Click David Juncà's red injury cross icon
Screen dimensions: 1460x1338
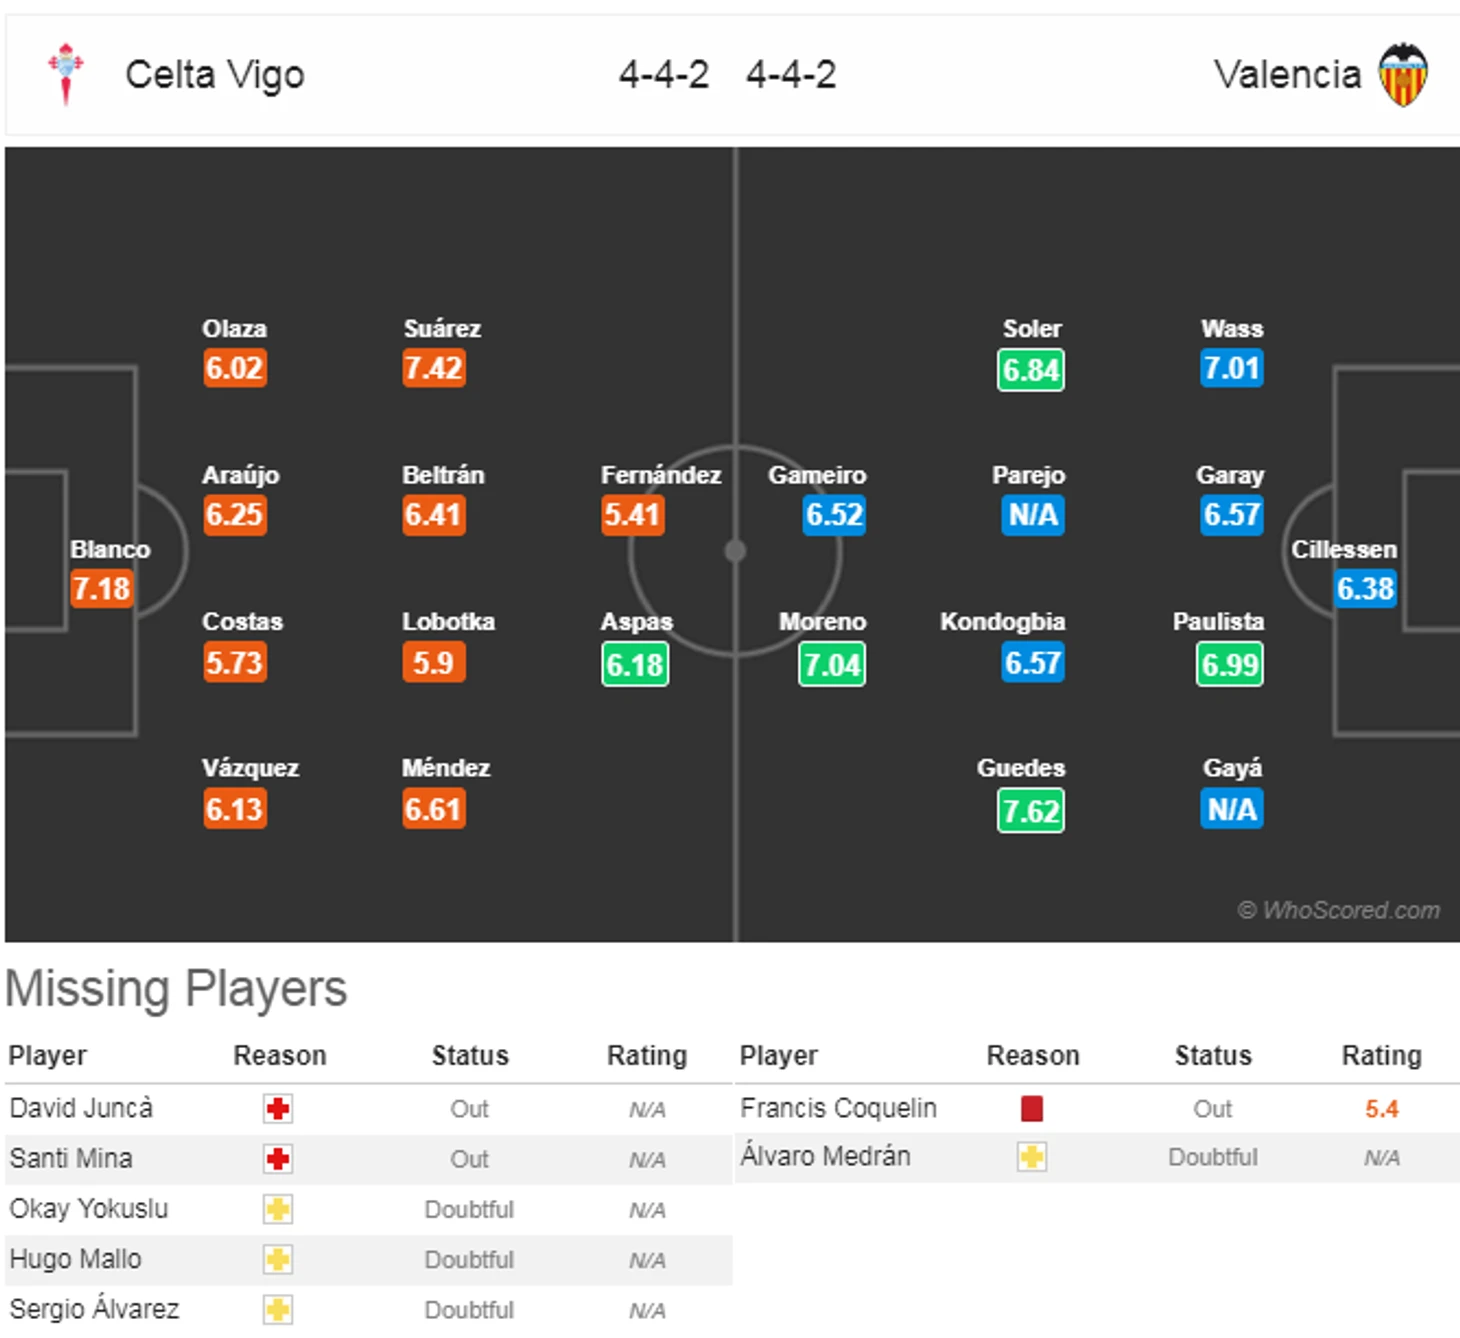pyautogui.click(x=278, y=1109)
